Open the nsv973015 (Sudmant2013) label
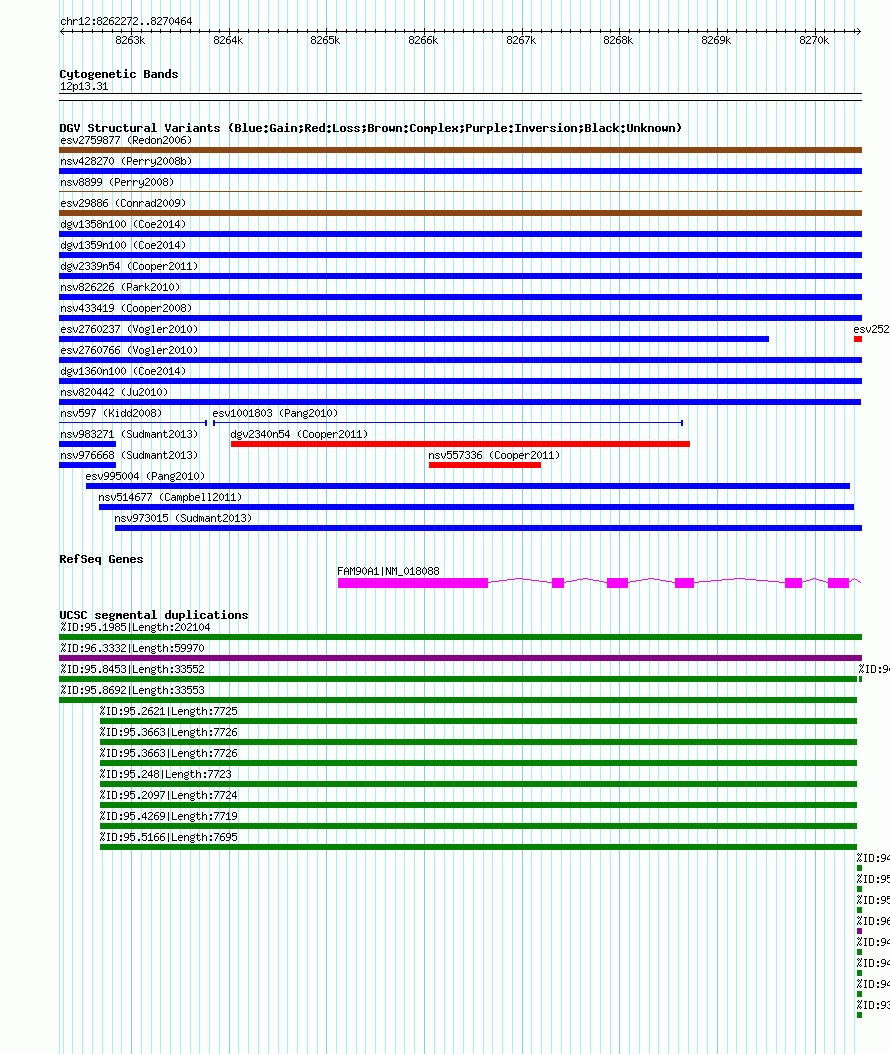This screenshot has width=890, height=1054. (184, 518)
